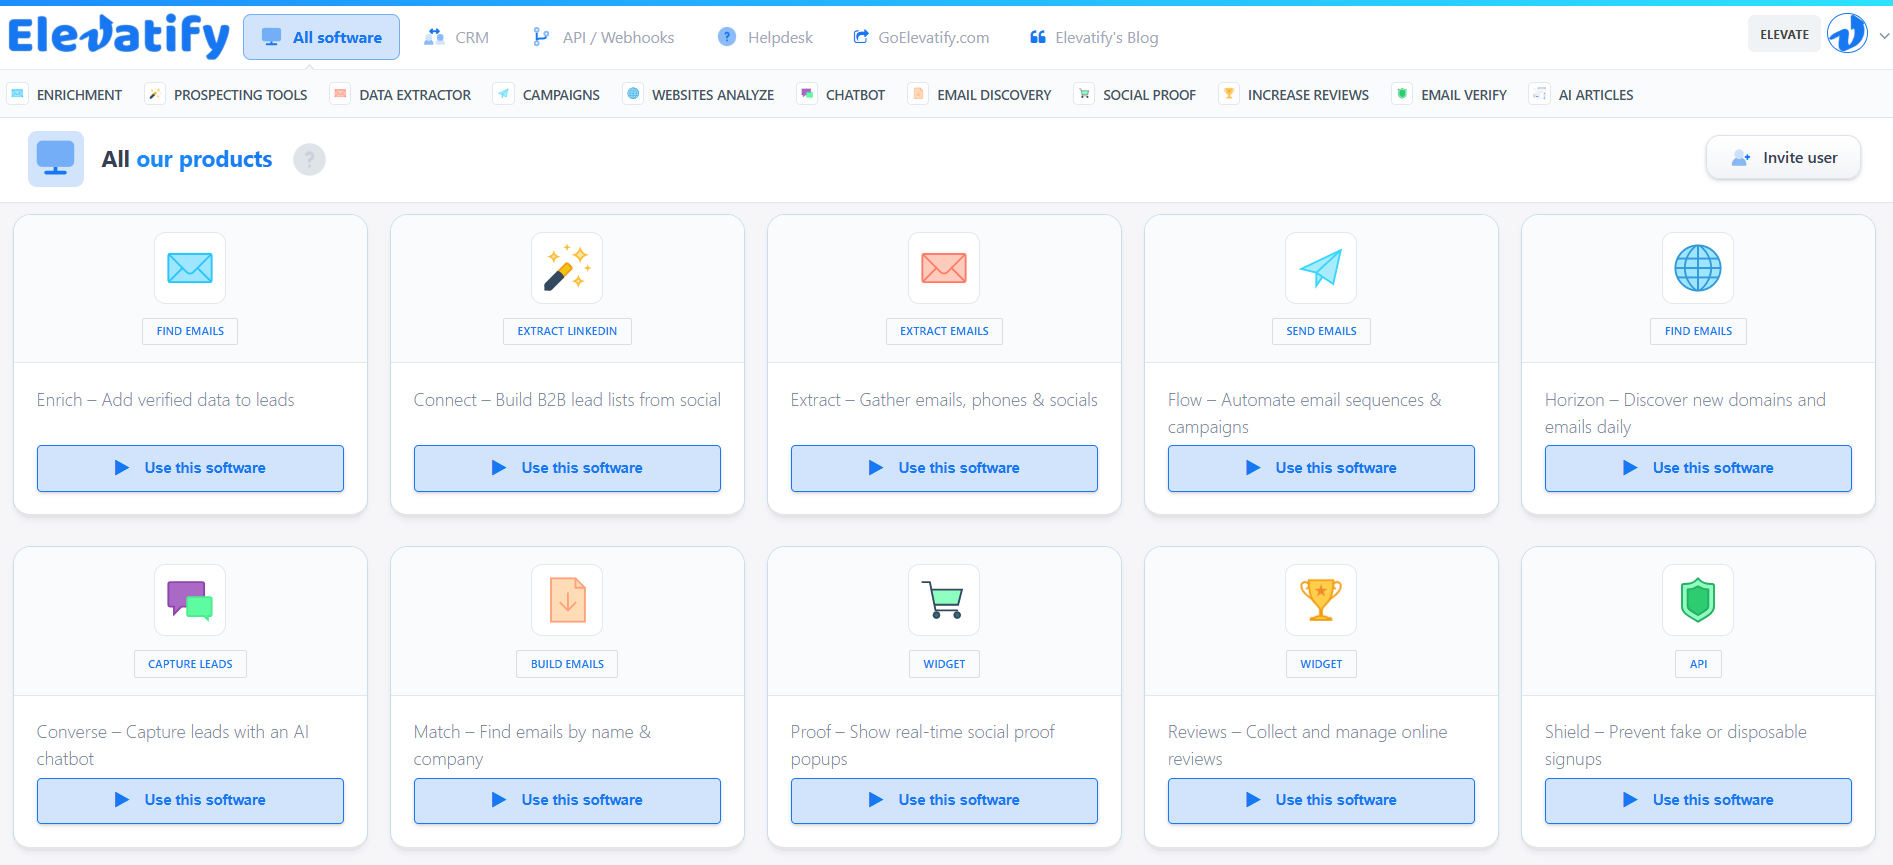The image size is (1893, 865).
Task: Select the Data Extractor category
Action: (401, 95)
